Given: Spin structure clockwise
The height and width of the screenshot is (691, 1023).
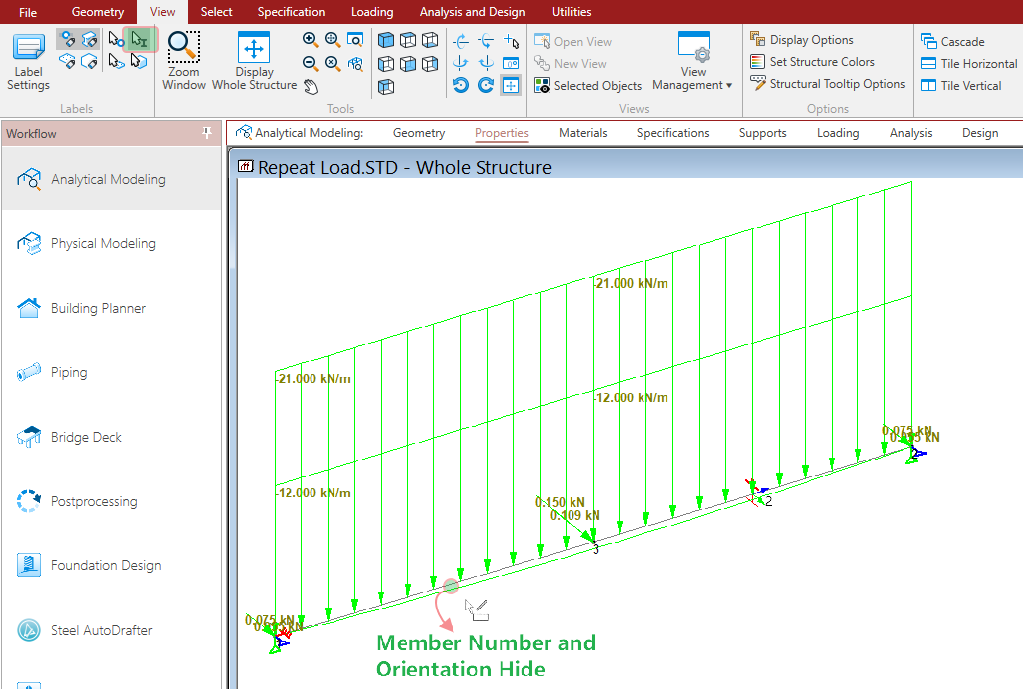Looking at the screenshot, I should point(485,85).
